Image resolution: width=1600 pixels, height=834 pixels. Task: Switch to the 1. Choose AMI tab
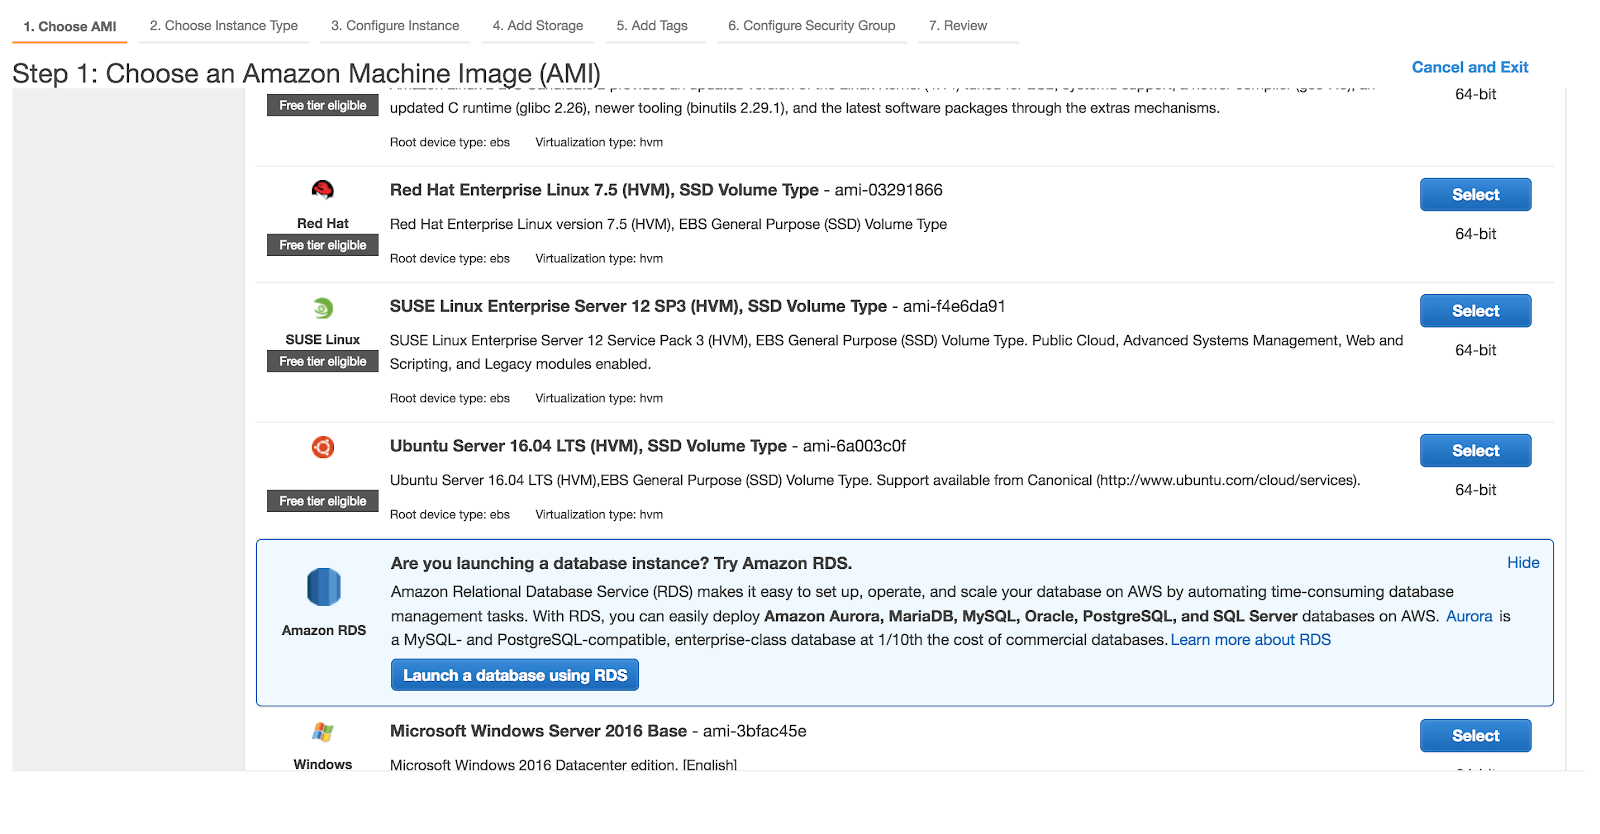click(x=70, y=26)
